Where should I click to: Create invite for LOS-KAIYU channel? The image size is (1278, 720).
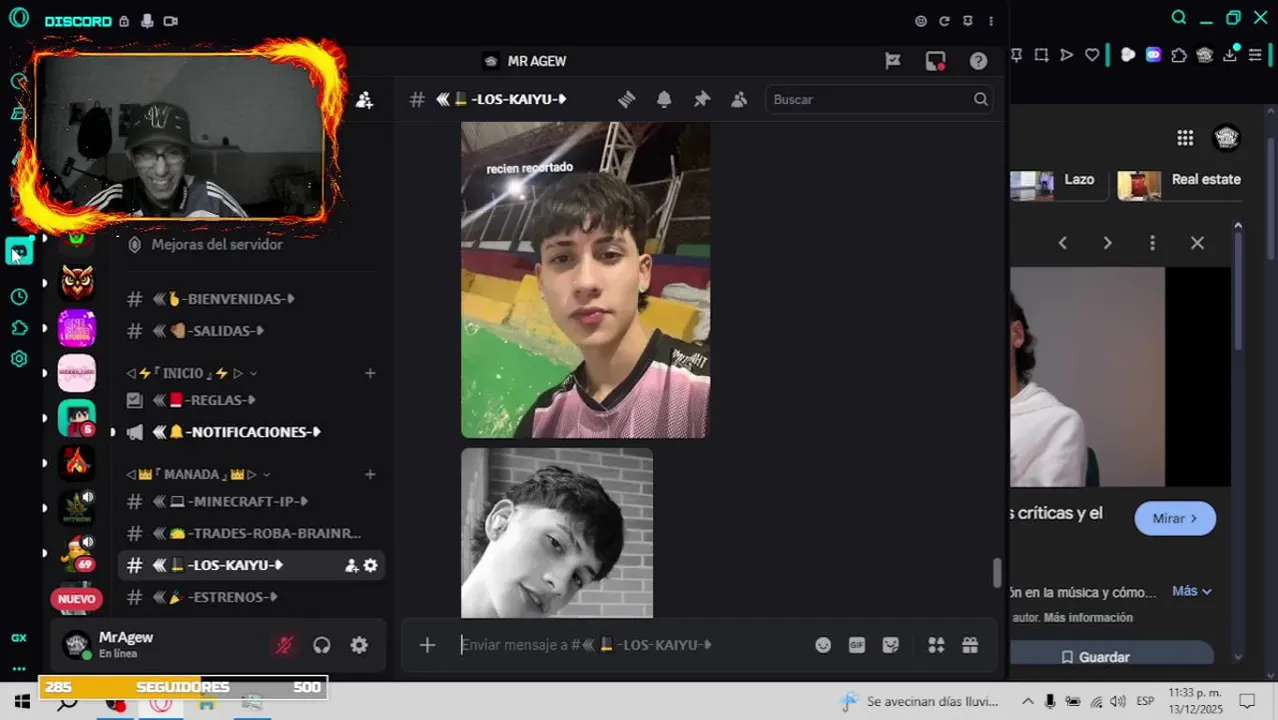[x=351, y=565]
